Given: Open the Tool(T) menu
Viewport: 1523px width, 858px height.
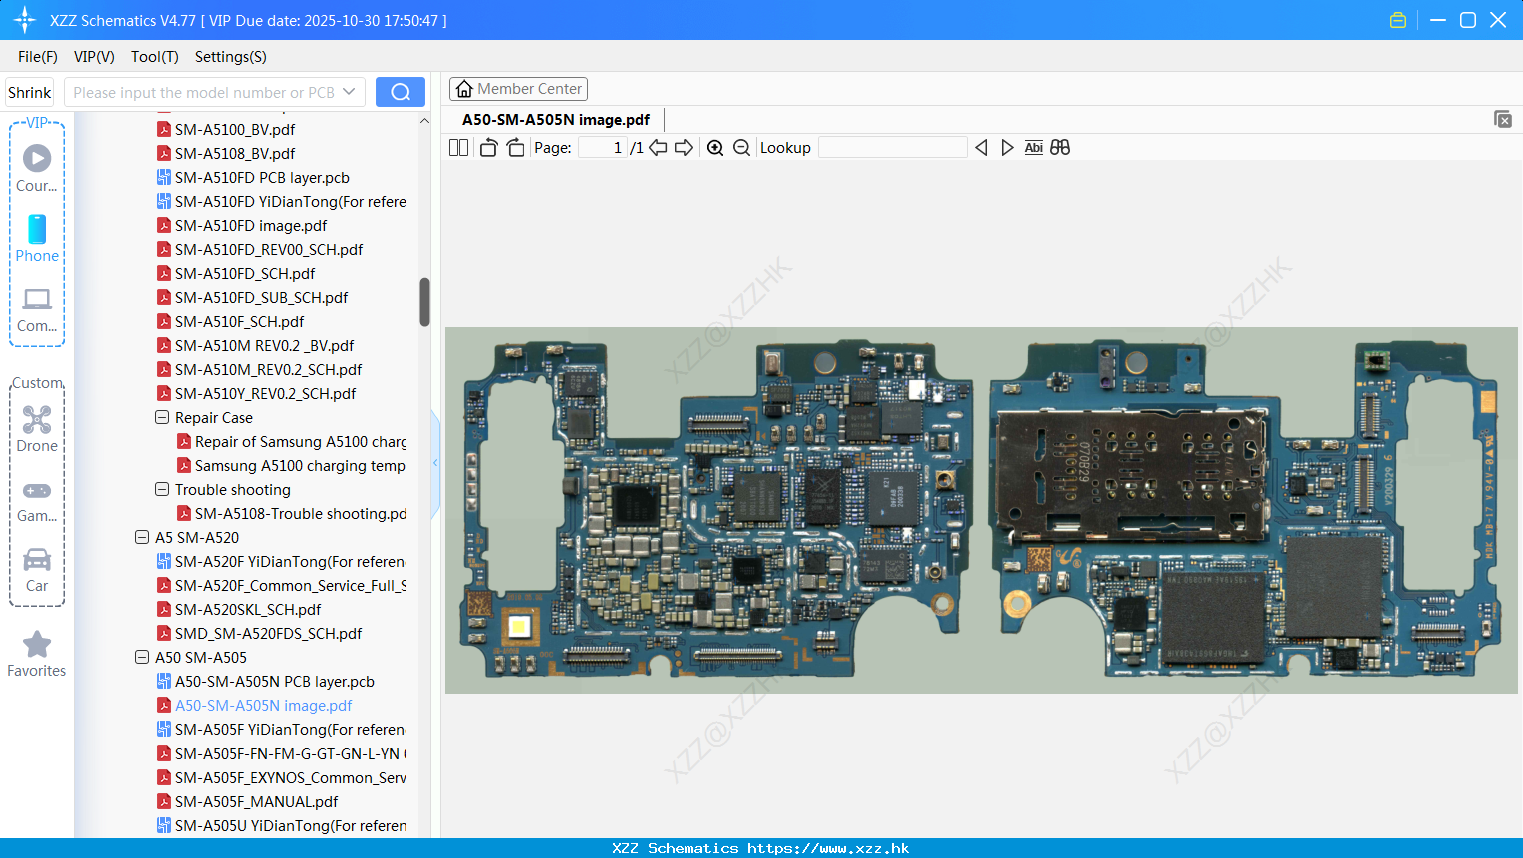Looking at the screenshot, I should coord(154,57).
